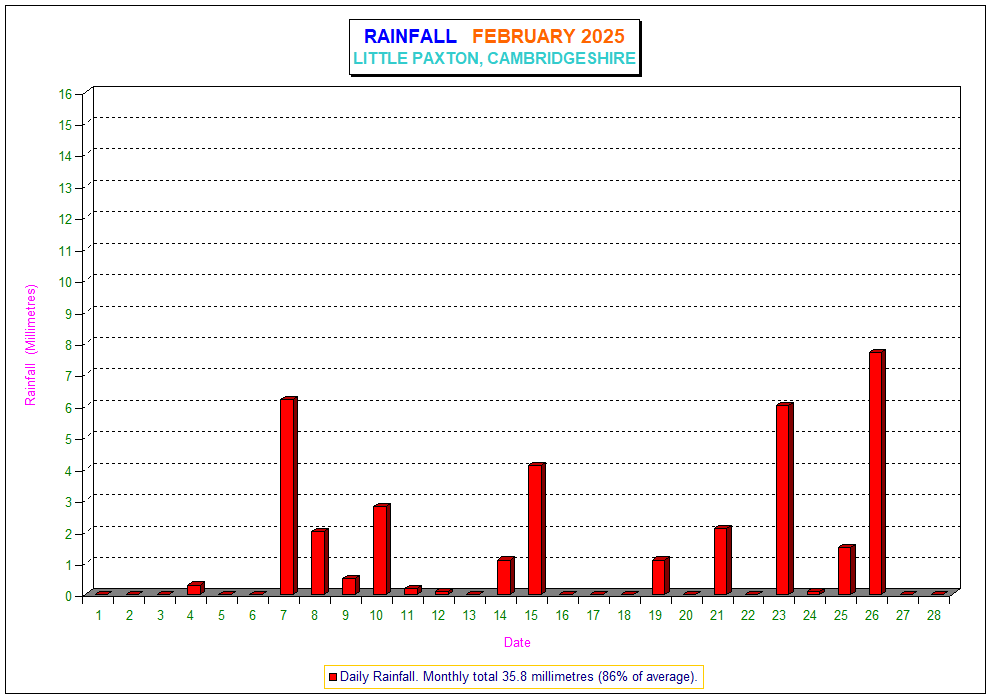The height and width of the screenshot is (698, 991).
Task: Select the rainfall bar for date 19
Action: click(660, 576)
